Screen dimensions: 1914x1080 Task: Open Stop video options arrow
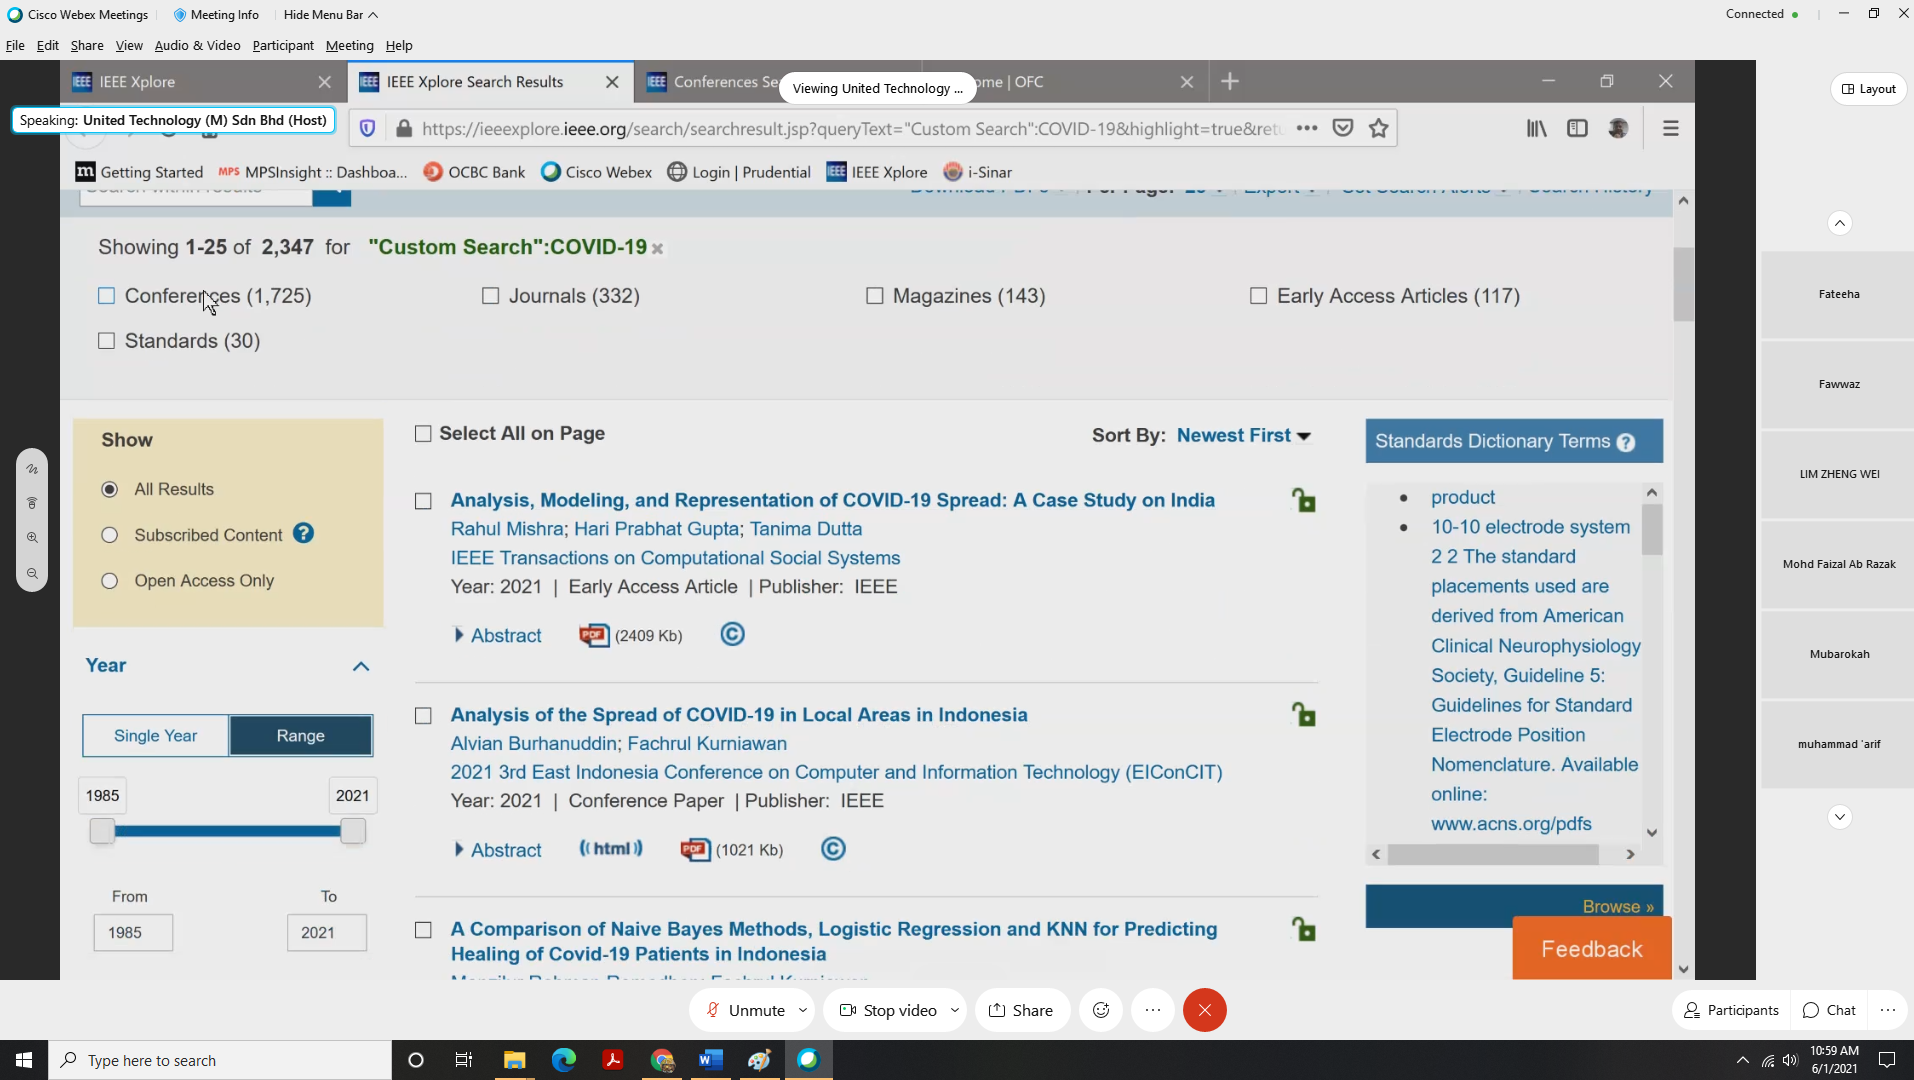[x=954, y=1010]
